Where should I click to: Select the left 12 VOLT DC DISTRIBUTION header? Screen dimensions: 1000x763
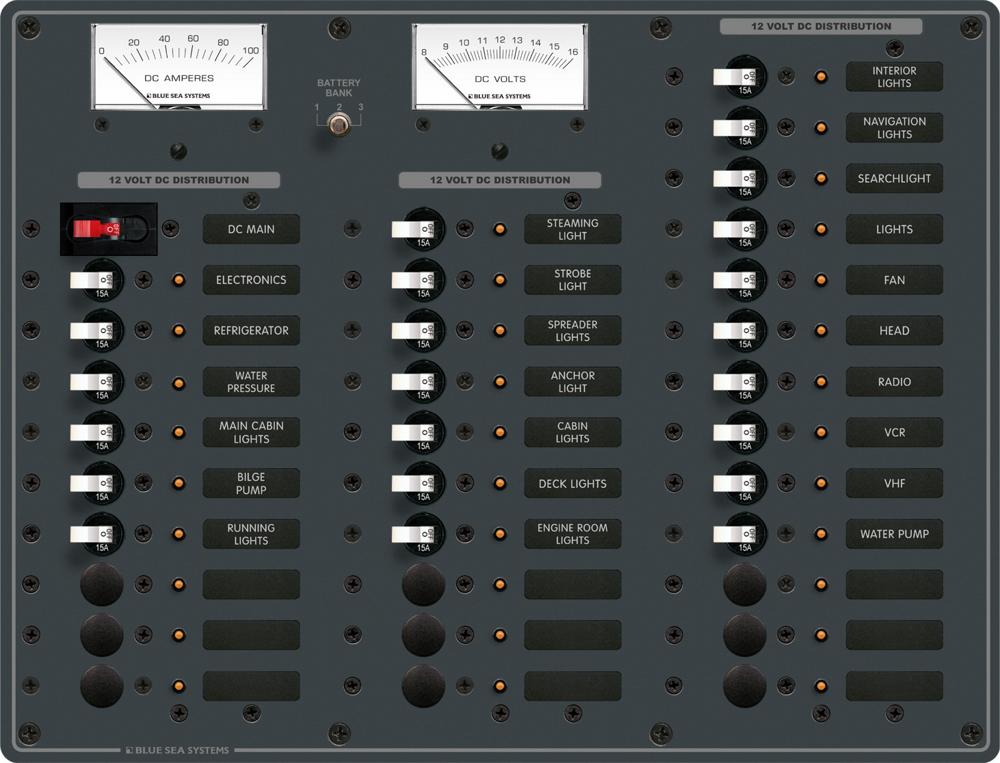(x=179, y=180)
